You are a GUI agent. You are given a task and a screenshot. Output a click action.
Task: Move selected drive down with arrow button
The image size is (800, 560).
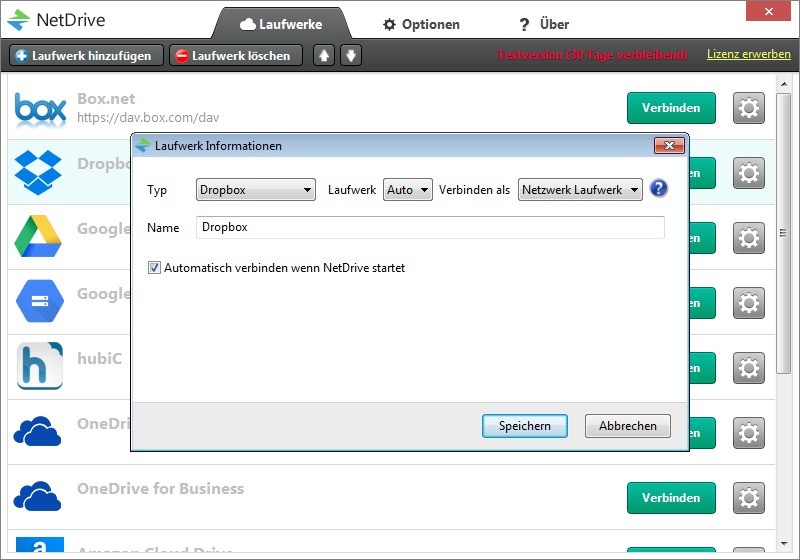click(351, 55)
